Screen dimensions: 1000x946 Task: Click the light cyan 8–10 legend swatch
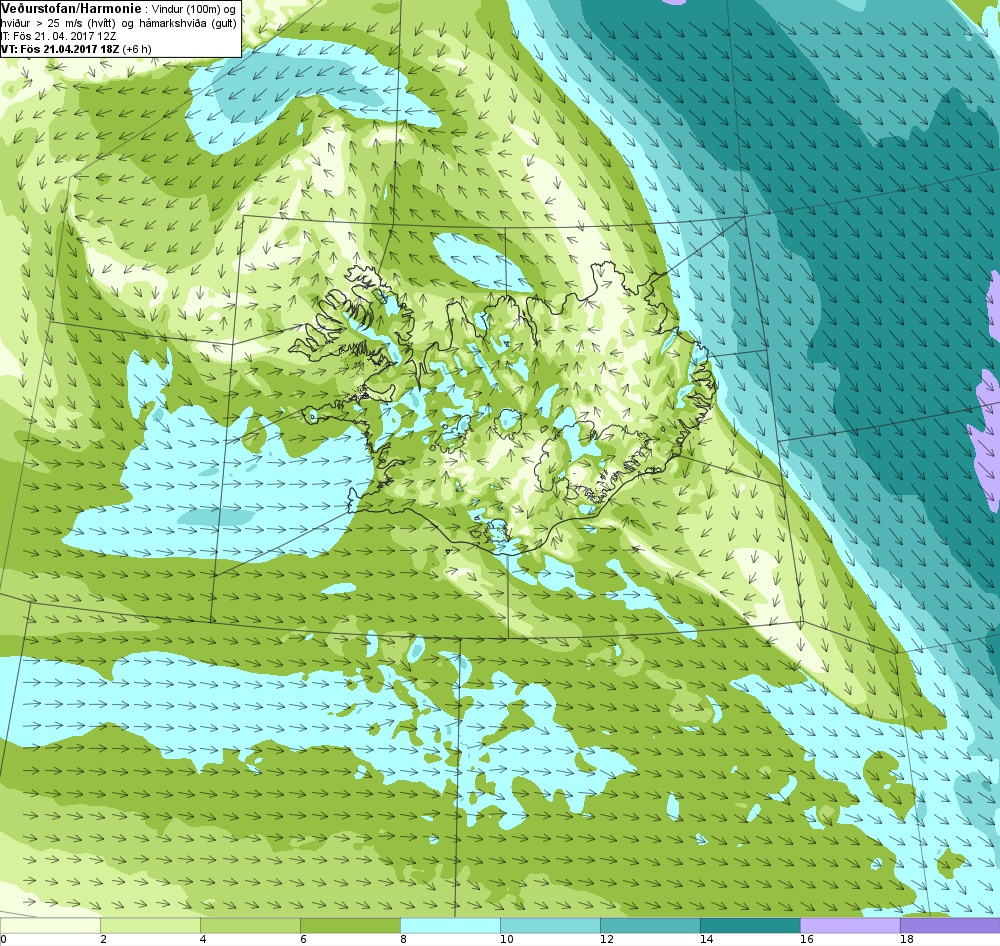450,925
